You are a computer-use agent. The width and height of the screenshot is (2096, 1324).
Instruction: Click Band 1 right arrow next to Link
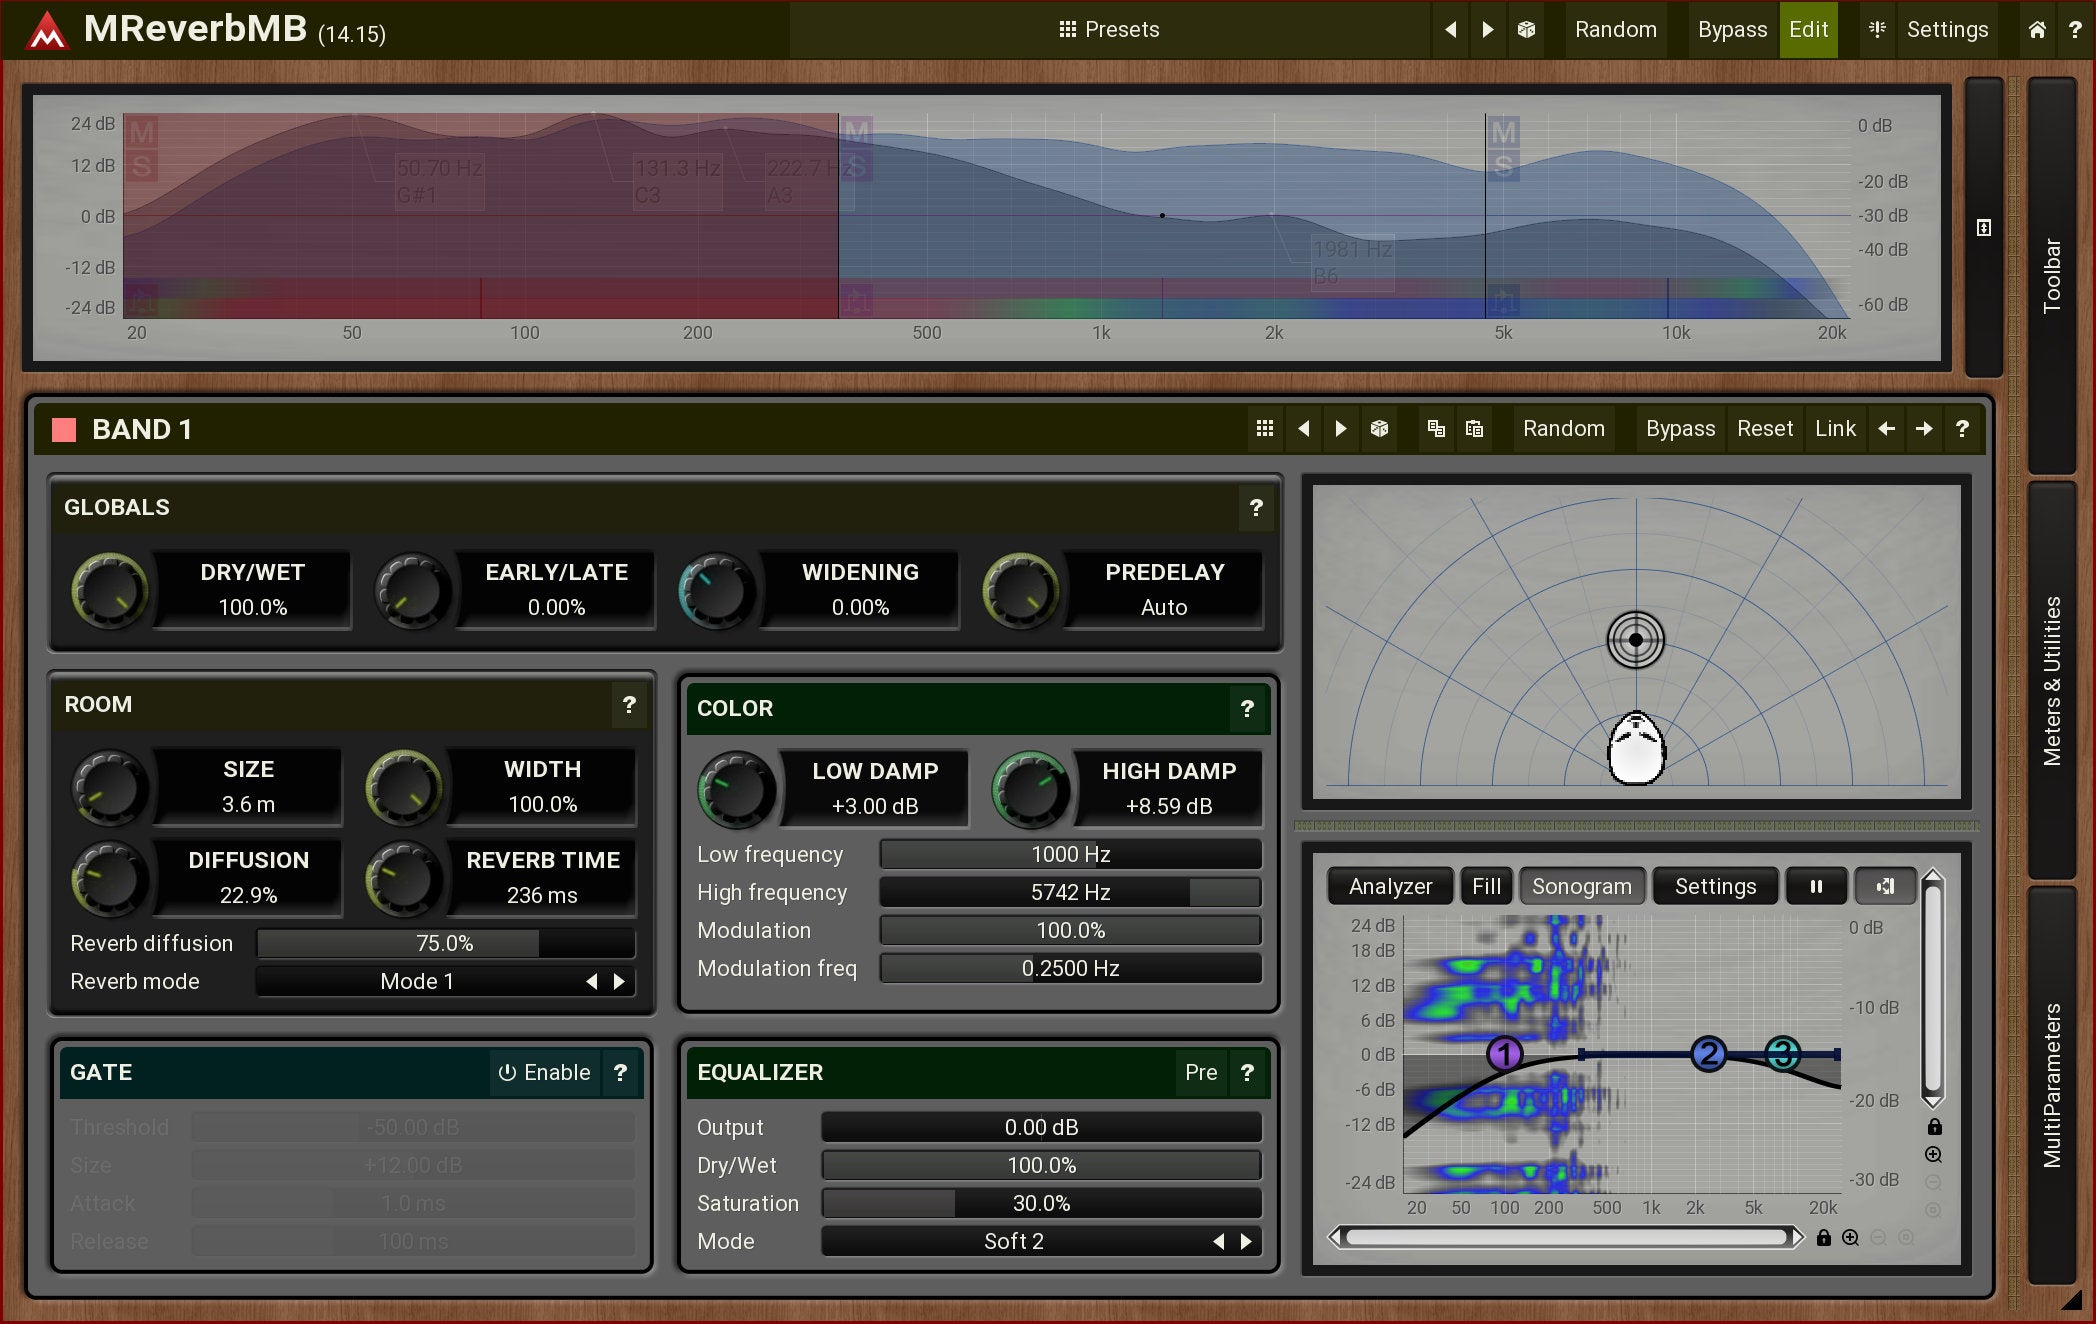click(1924, 429)
